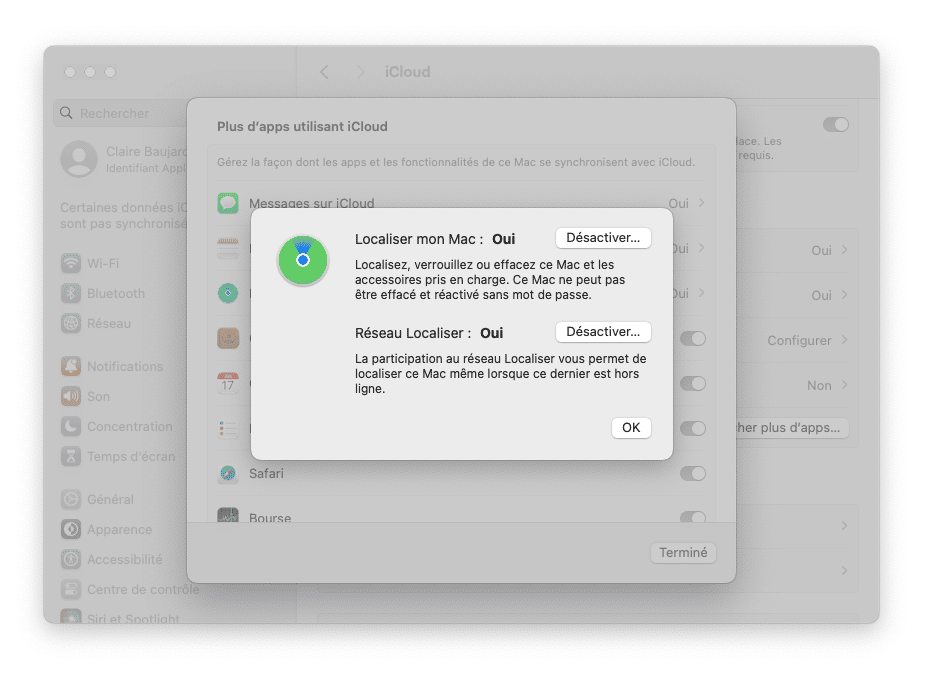Click the magnifying glass search icon

(66, 113)
